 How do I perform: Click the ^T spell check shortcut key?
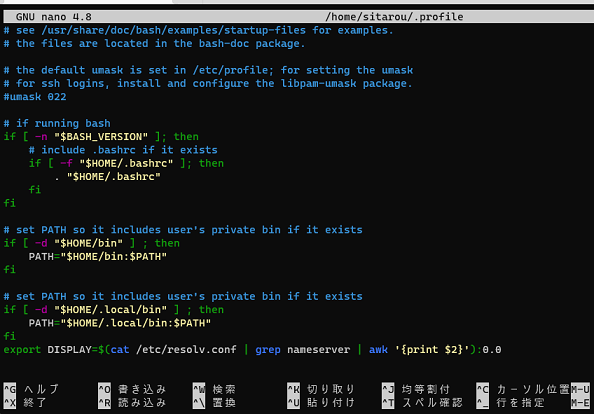point(388,402)
